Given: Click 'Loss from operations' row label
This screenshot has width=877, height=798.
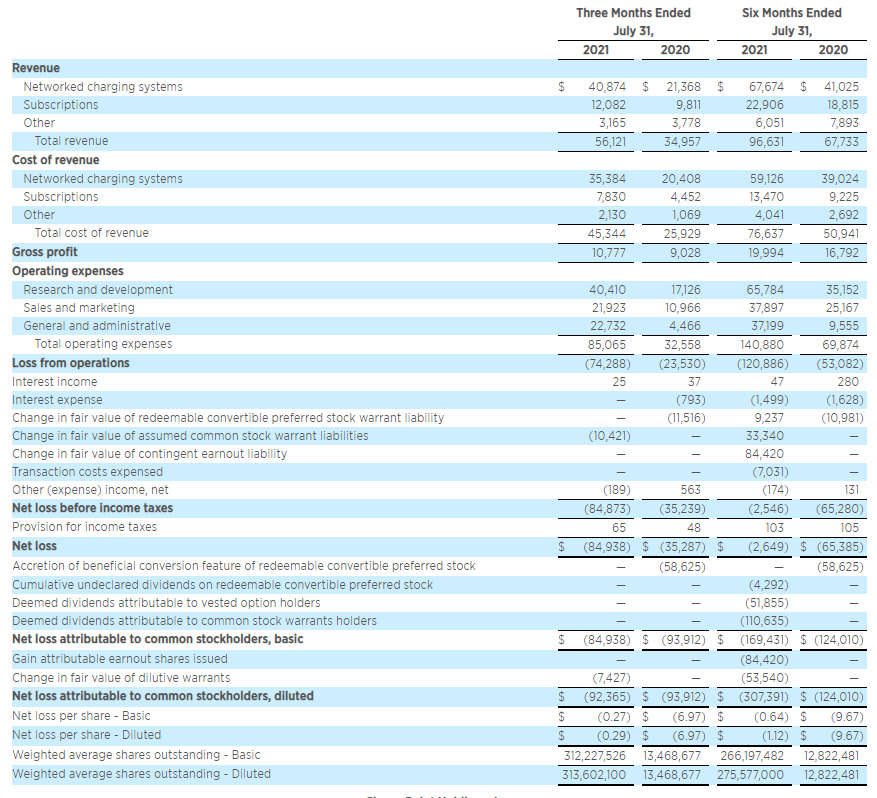Looking at the screenshot, I should point(70,363).
